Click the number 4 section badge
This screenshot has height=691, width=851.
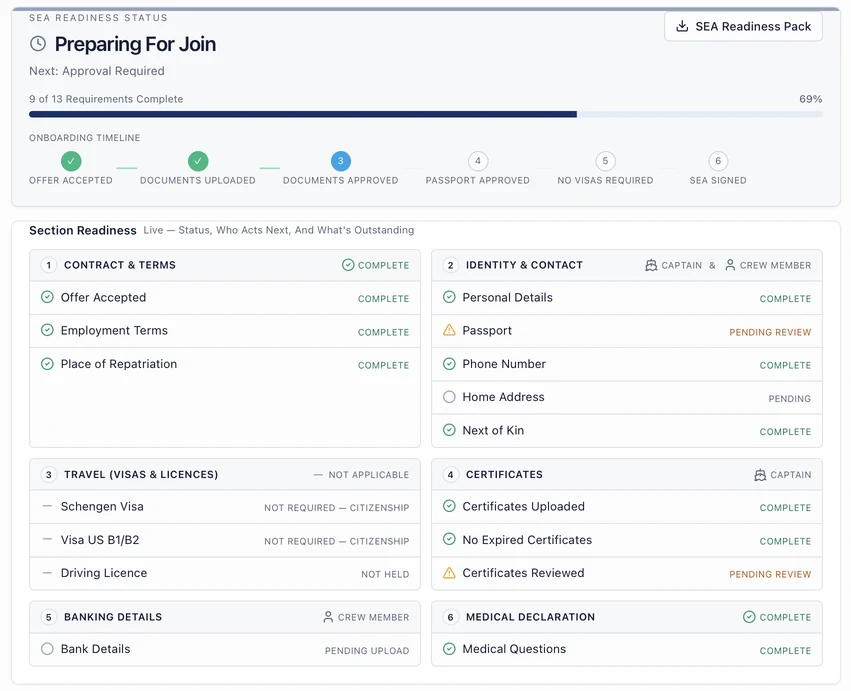pos(450,474)
